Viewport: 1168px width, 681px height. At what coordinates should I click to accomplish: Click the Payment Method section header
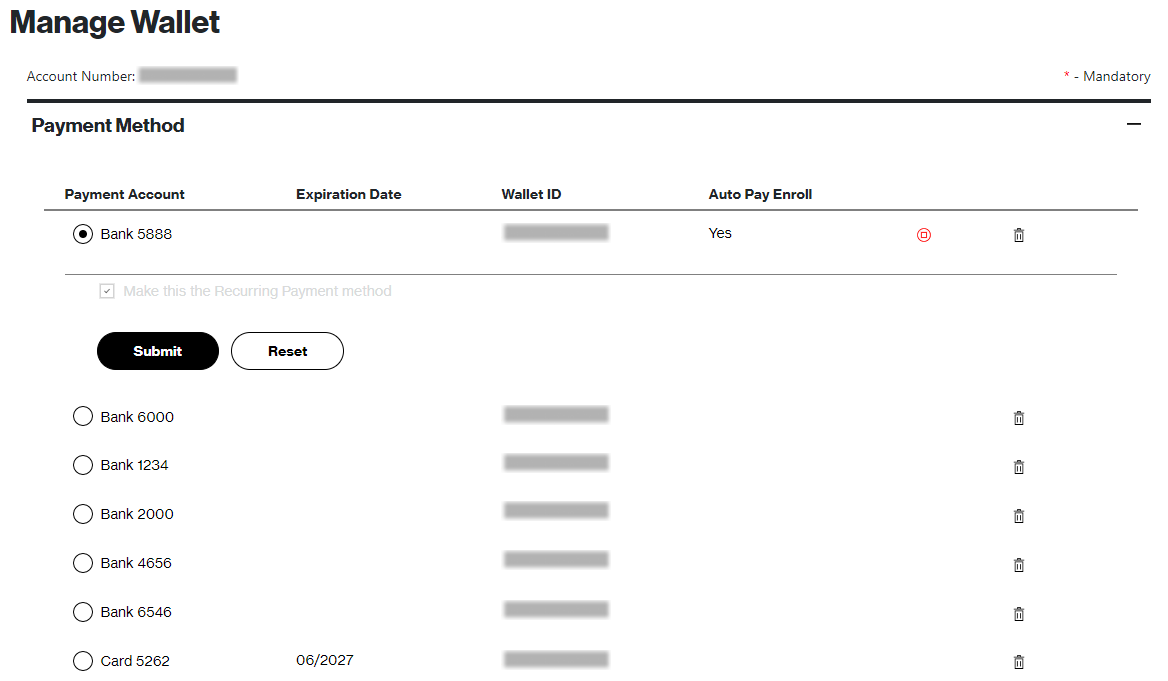(x=108, y=125)
